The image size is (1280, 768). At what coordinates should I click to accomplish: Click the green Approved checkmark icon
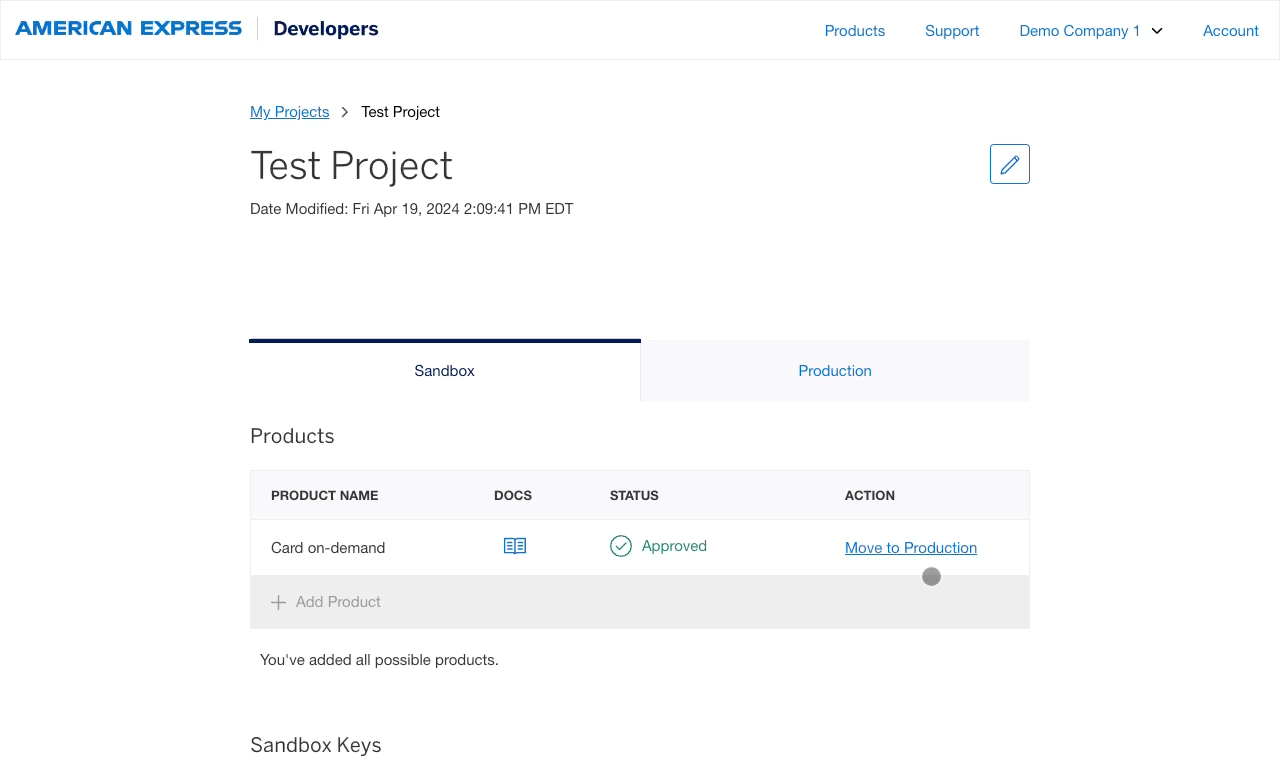(x=620, y=546)
